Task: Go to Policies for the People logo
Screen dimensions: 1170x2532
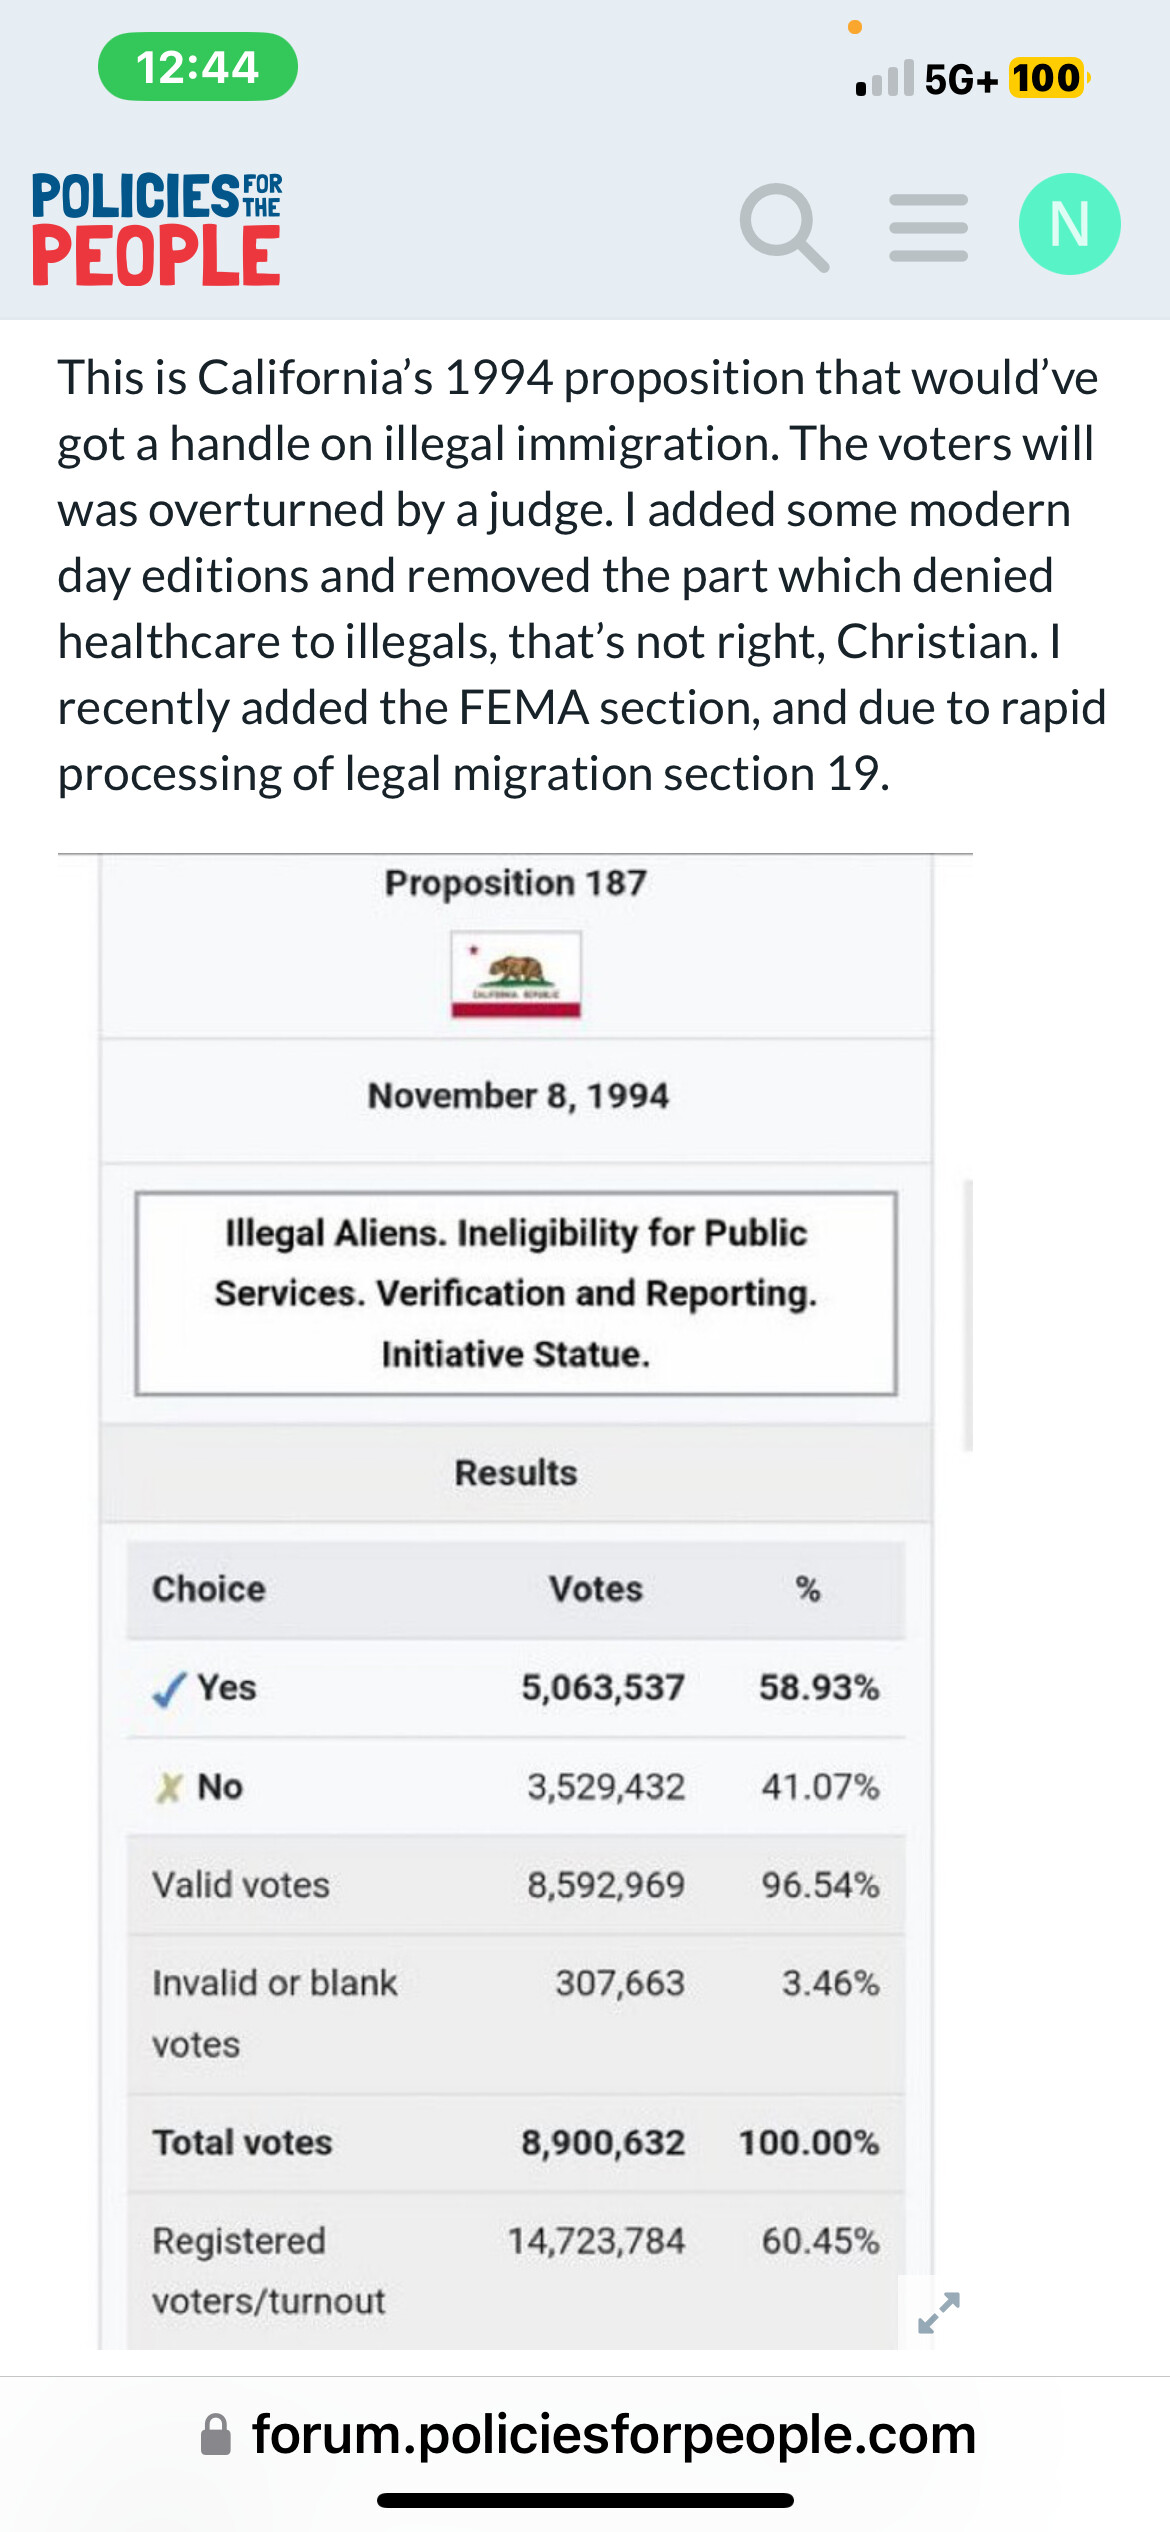Action: pos(157,229)
